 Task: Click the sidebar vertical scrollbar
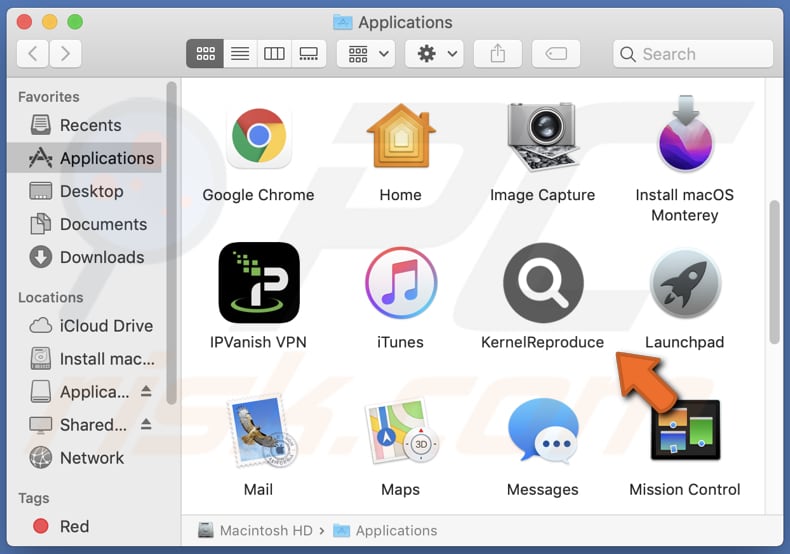click(x=171, y=243)
